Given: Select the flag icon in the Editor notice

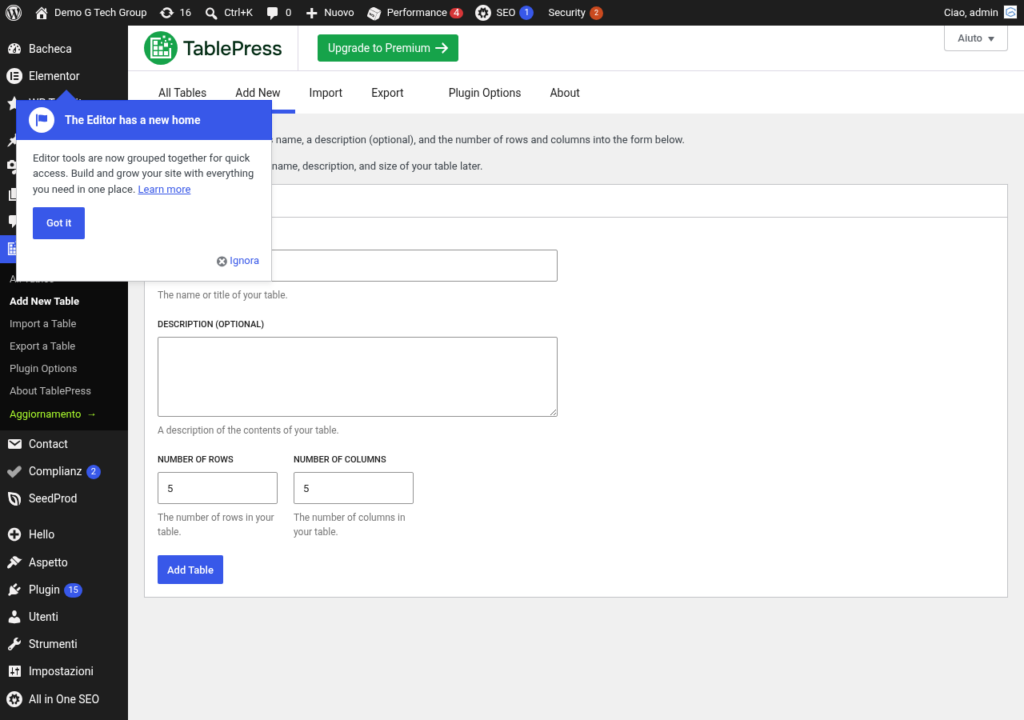Looking at the screenshot, I should (42, 120).
